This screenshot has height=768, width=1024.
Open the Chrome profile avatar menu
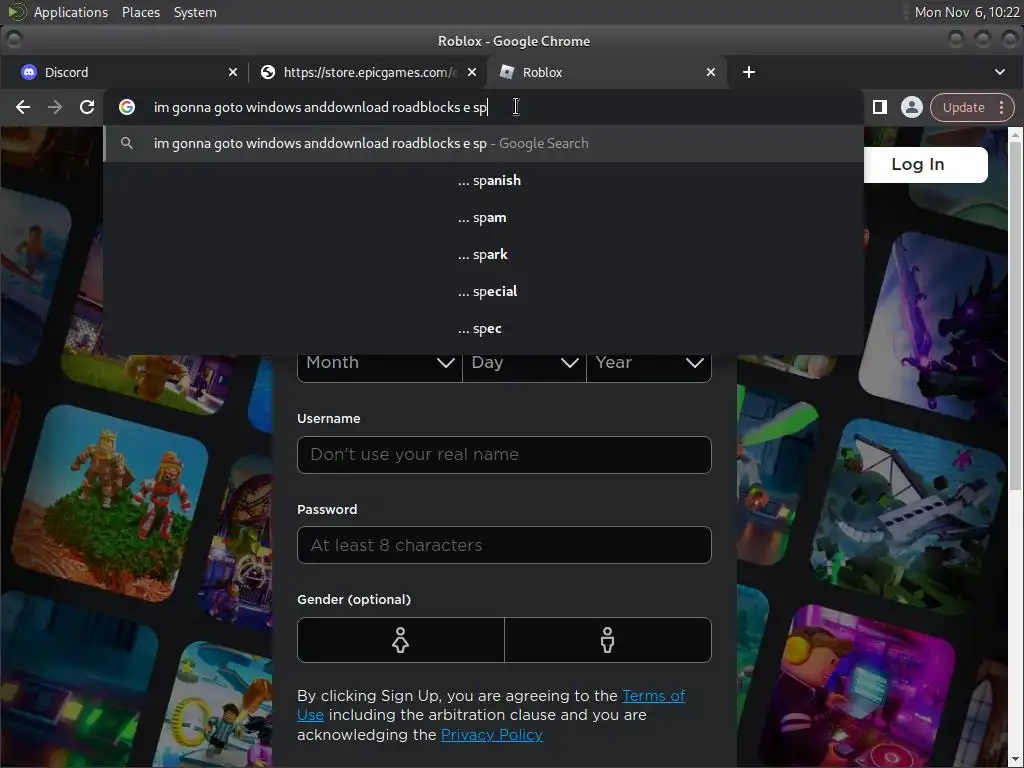[912, 107]
